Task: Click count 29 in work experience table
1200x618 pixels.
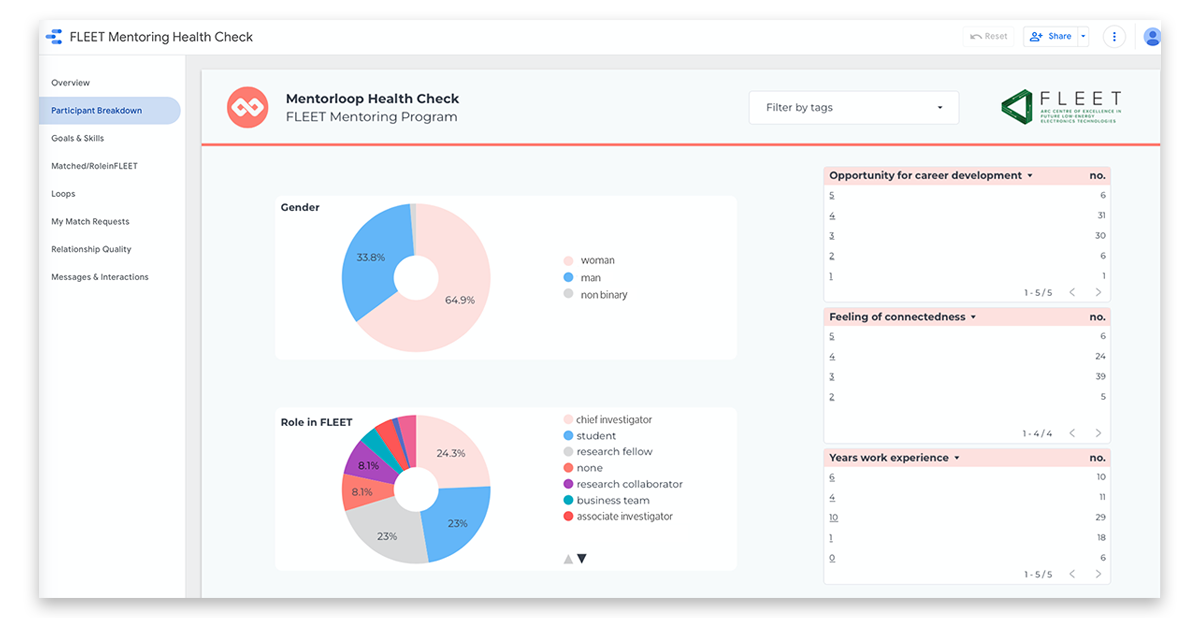Action: [x=1101, y=518]
